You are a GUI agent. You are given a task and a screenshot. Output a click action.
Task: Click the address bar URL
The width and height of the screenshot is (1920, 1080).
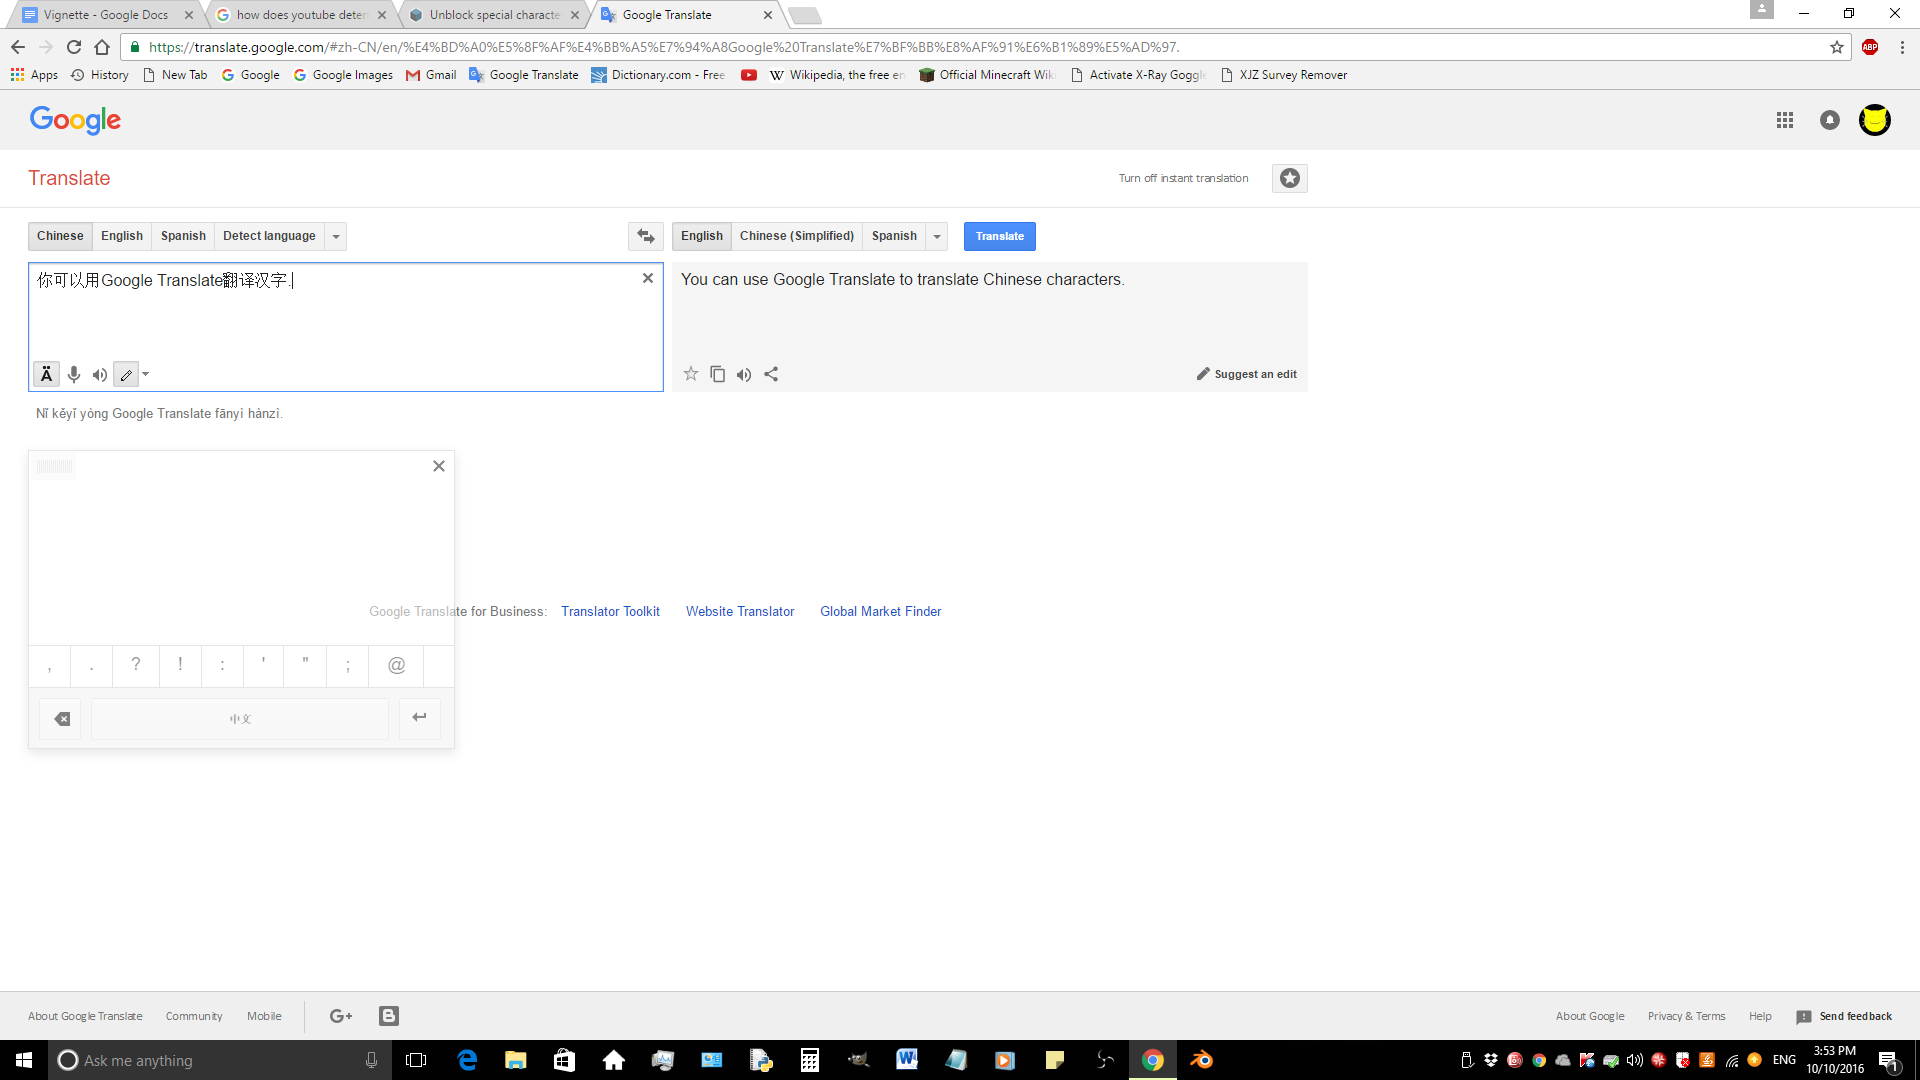coord(664,47)
